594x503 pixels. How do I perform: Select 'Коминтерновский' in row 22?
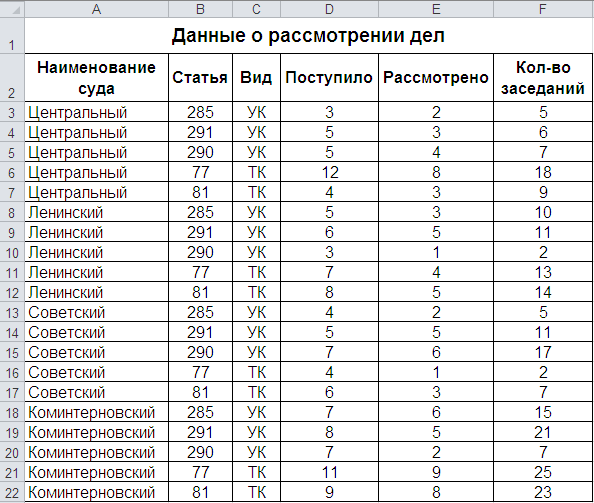97,493
